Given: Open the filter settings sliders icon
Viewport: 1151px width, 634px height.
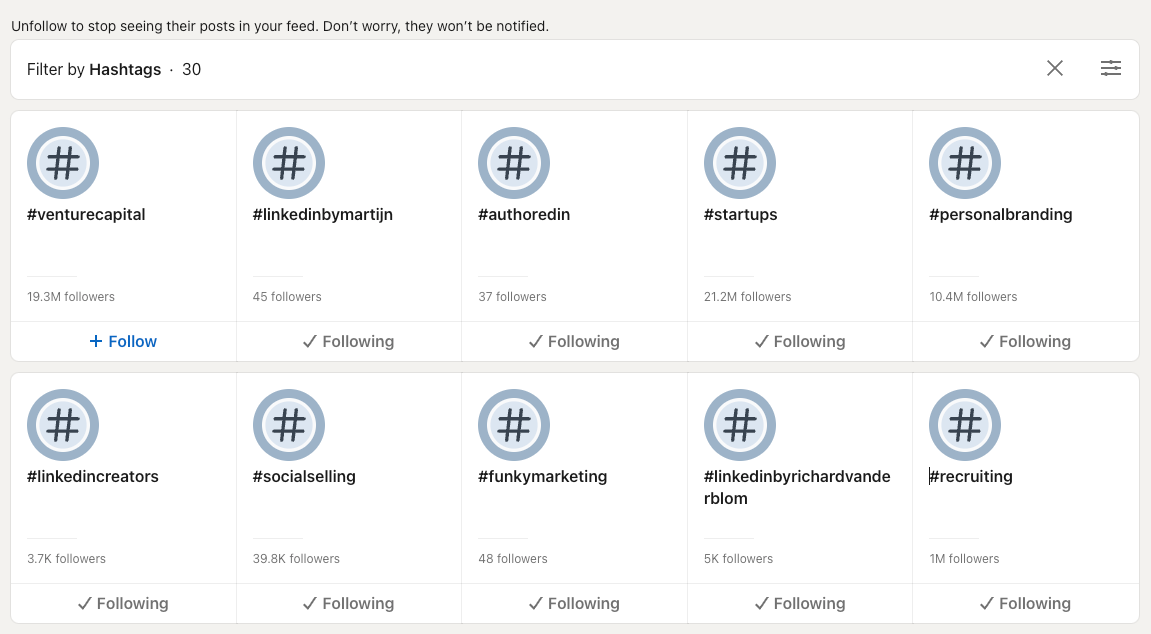Looking at the screenshot, I should [1111, 68].
